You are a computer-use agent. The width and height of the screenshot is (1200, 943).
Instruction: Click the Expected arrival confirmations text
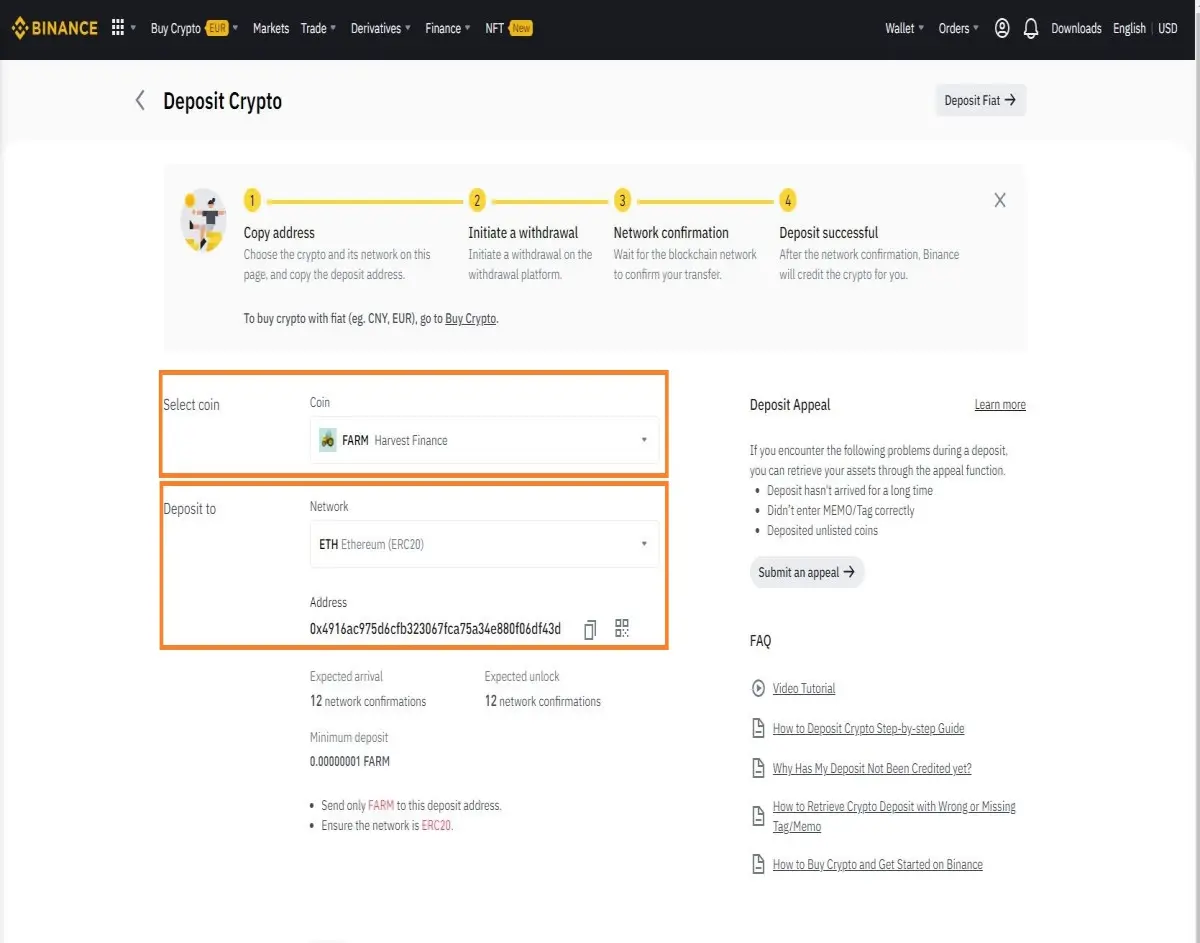coord(368,701)
